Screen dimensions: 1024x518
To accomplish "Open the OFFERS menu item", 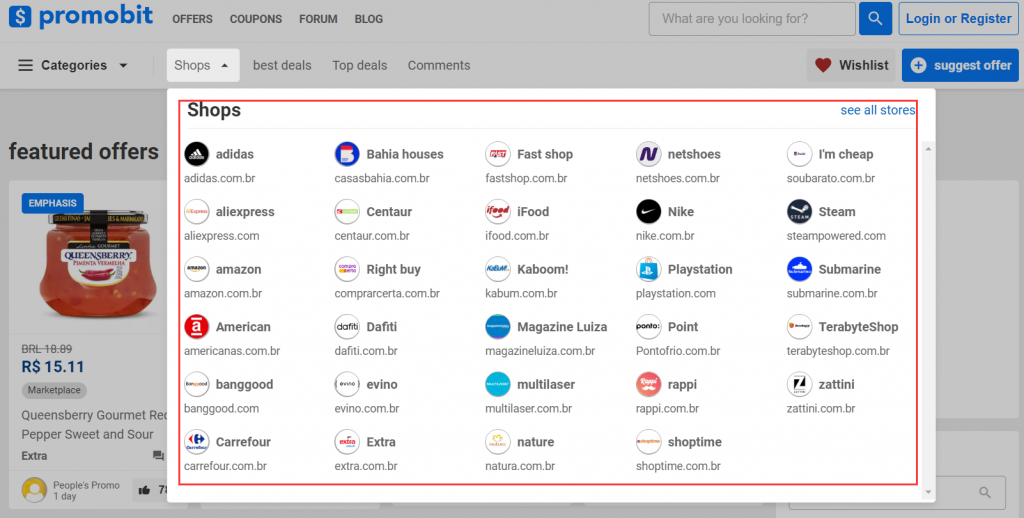I will click(x=193, y=19).
